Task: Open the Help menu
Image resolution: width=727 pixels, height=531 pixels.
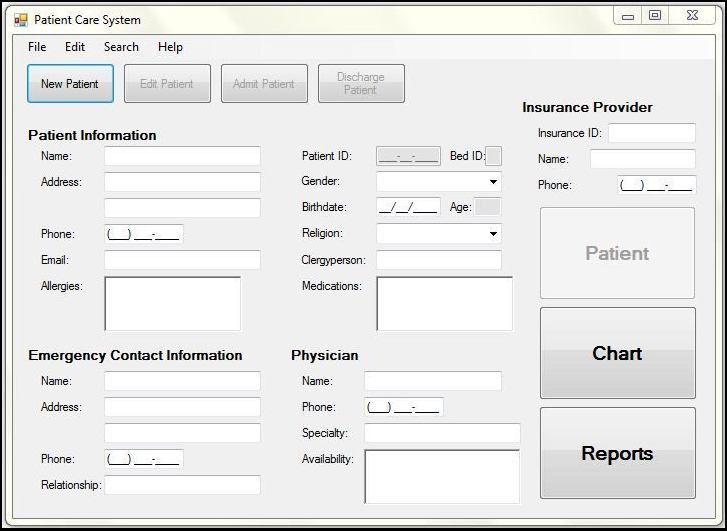Action: 170,47
